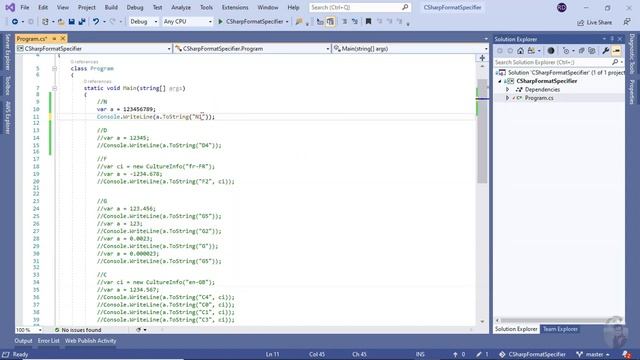Click the notifications icon in the status bar
640x360 pixels.
coord(627,354)
